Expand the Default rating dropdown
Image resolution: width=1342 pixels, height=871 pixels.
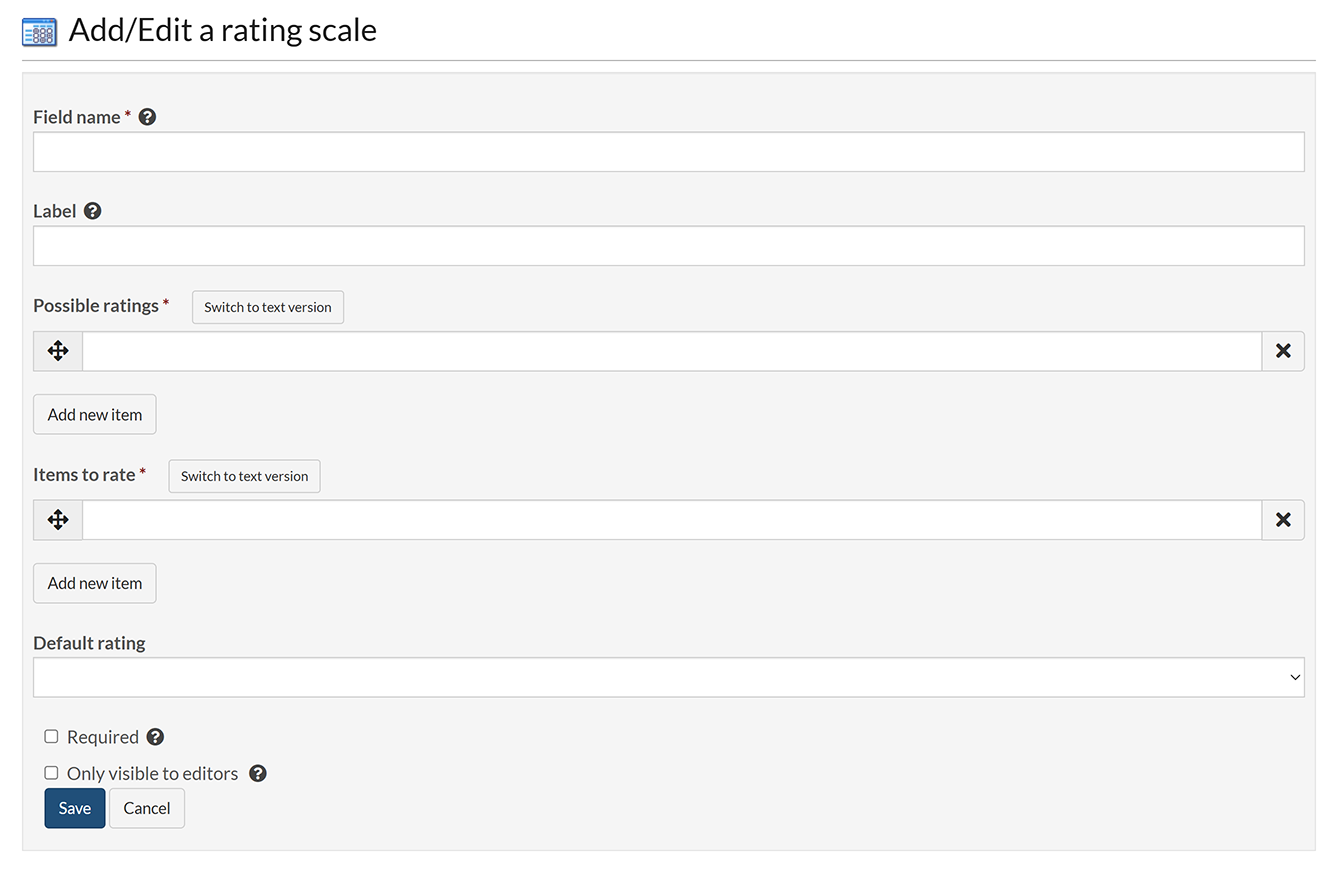tap(668, 677)
